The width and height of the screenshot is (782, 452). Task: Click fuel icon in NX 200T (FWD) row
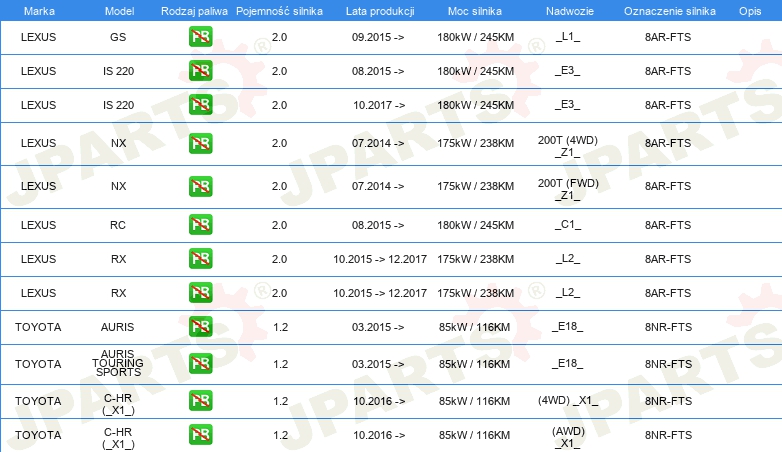click(200, 186)
